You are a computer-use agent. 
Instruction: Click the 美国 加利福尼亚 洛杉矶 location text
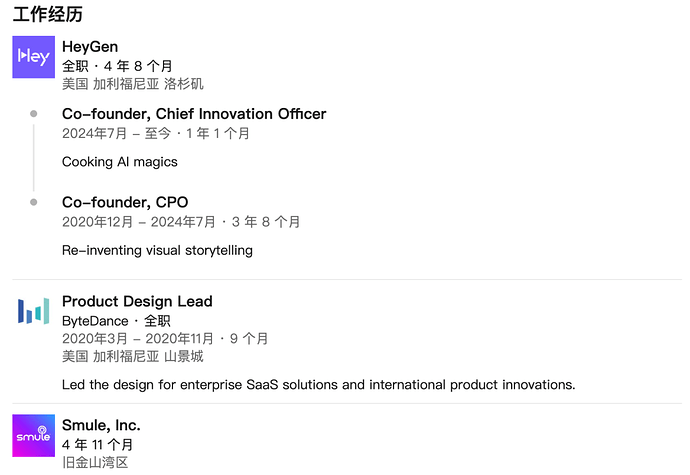[133, 84]
